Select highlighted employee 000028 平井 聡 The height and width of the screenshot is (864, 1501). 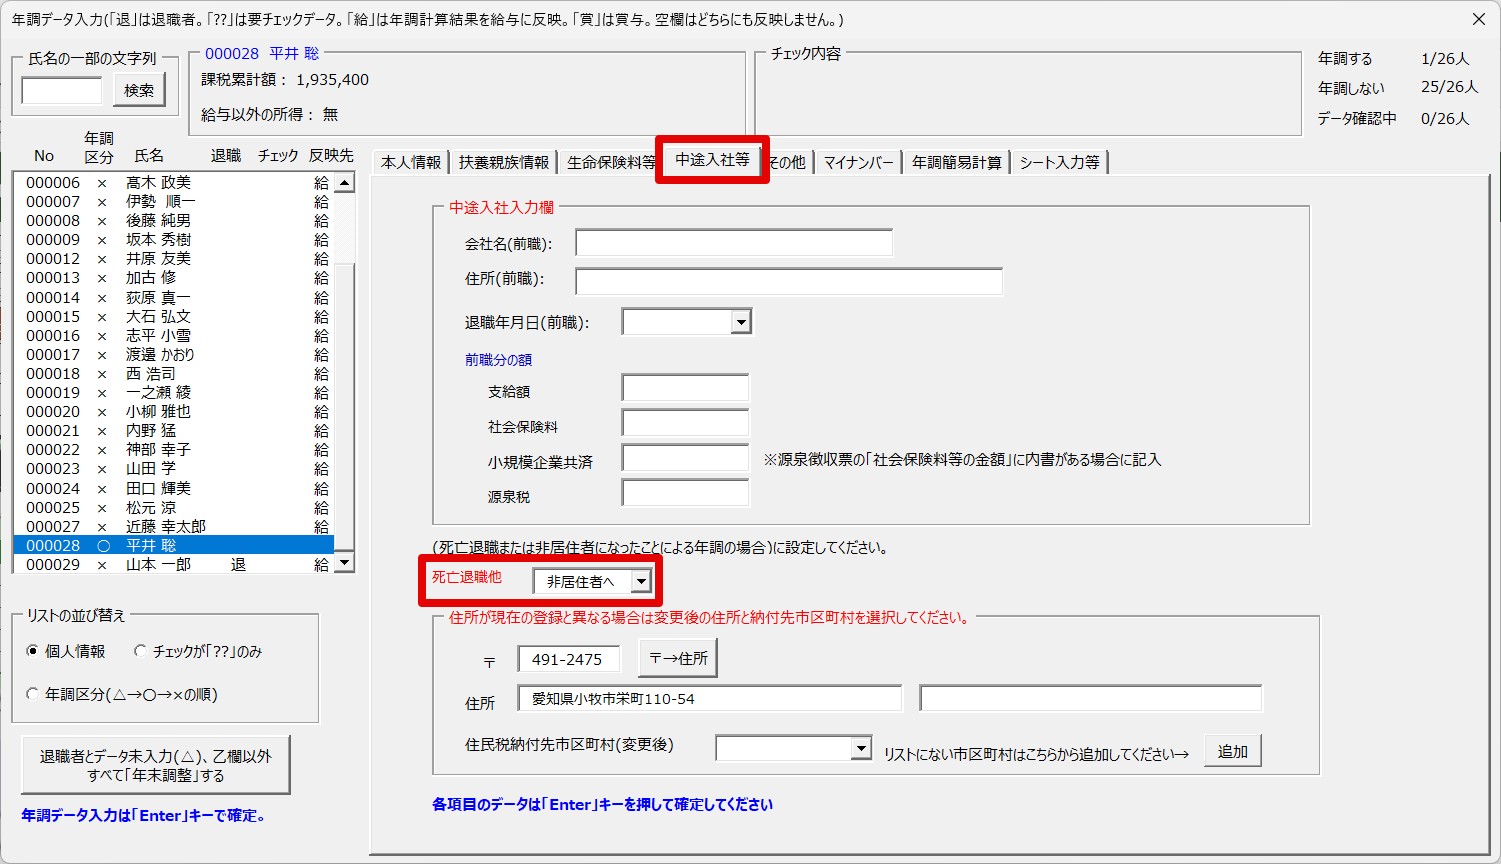(x=173, y=545)
